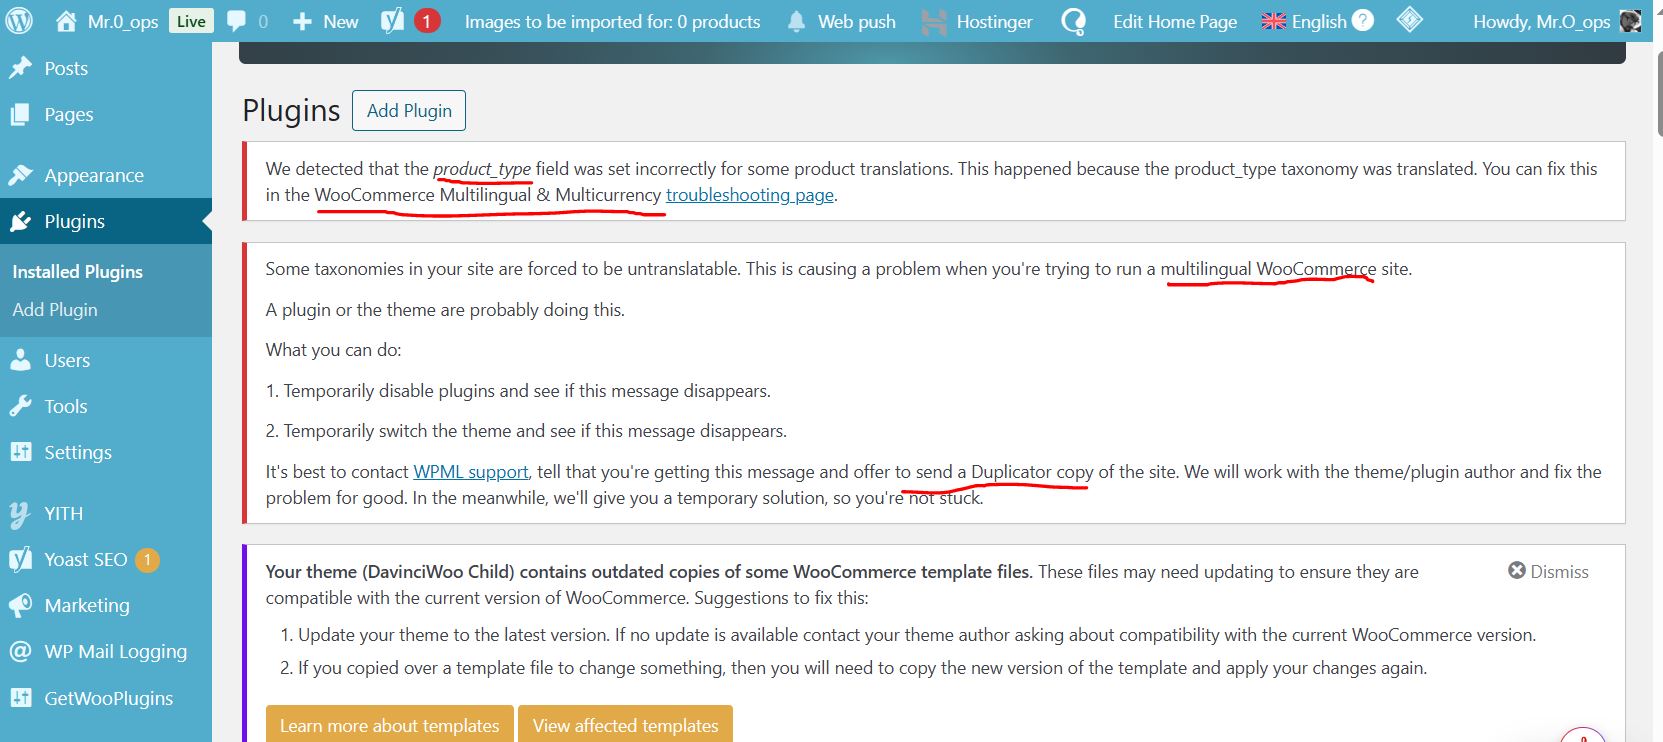Click the Yoast SEO sidebar notification badge

tap(147, 559)
